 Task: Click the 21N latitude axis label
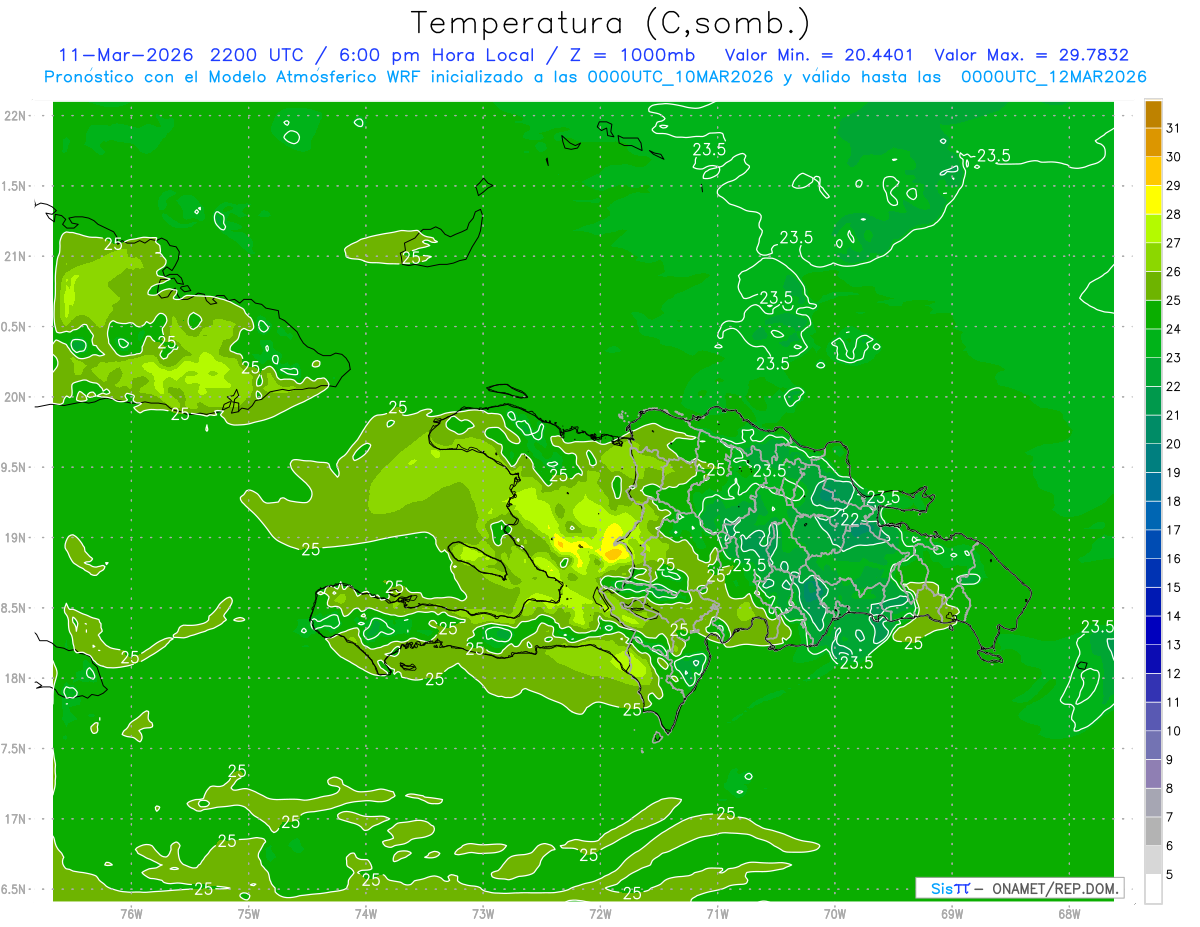point(16,257)
